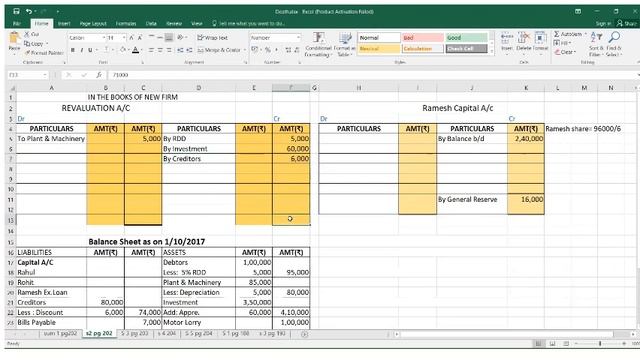Open the File menu tab
The height and width of the screenshot is (360, 640).
click(17, 24)
